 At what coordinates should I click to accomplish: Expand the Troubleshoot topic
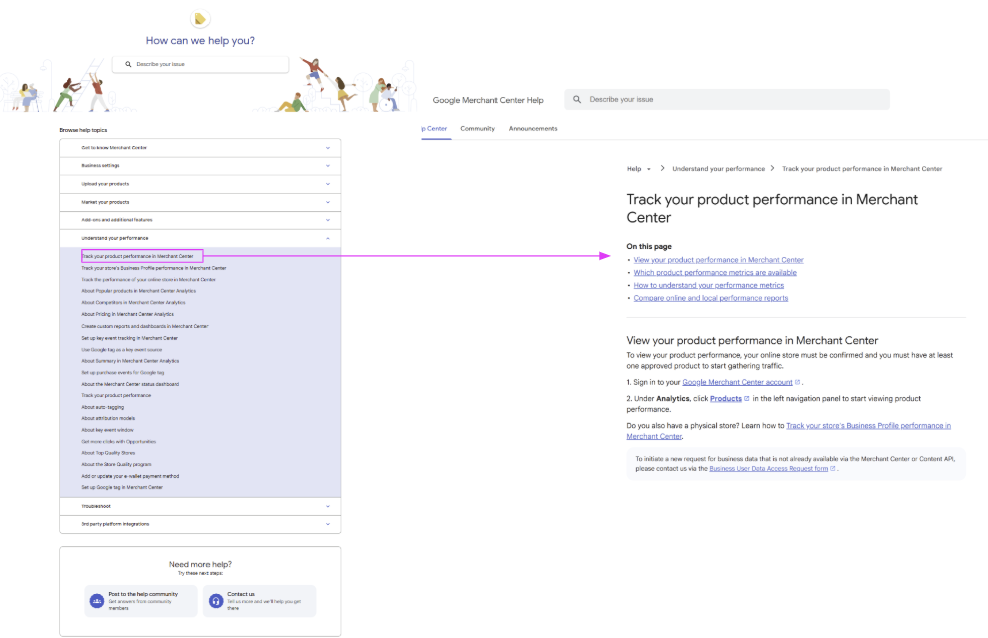[200, 506]
